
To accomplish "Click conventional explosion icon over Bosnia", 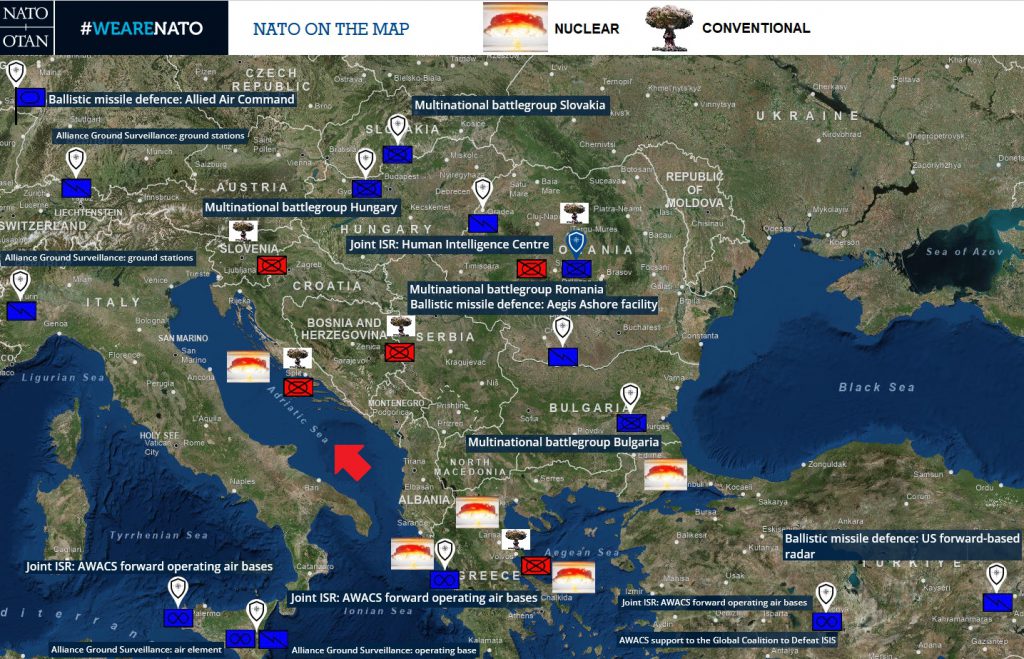I will coord(401,326).
